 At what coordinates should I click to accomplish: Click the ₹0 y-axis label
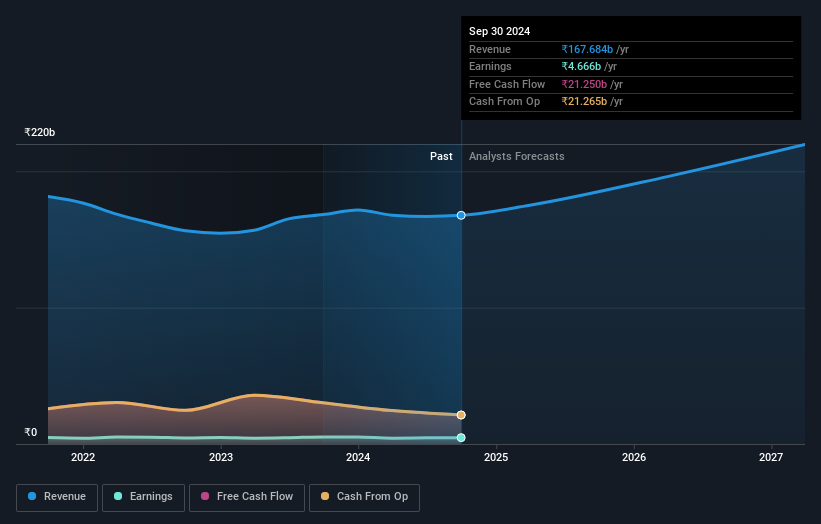coord(31,432)
